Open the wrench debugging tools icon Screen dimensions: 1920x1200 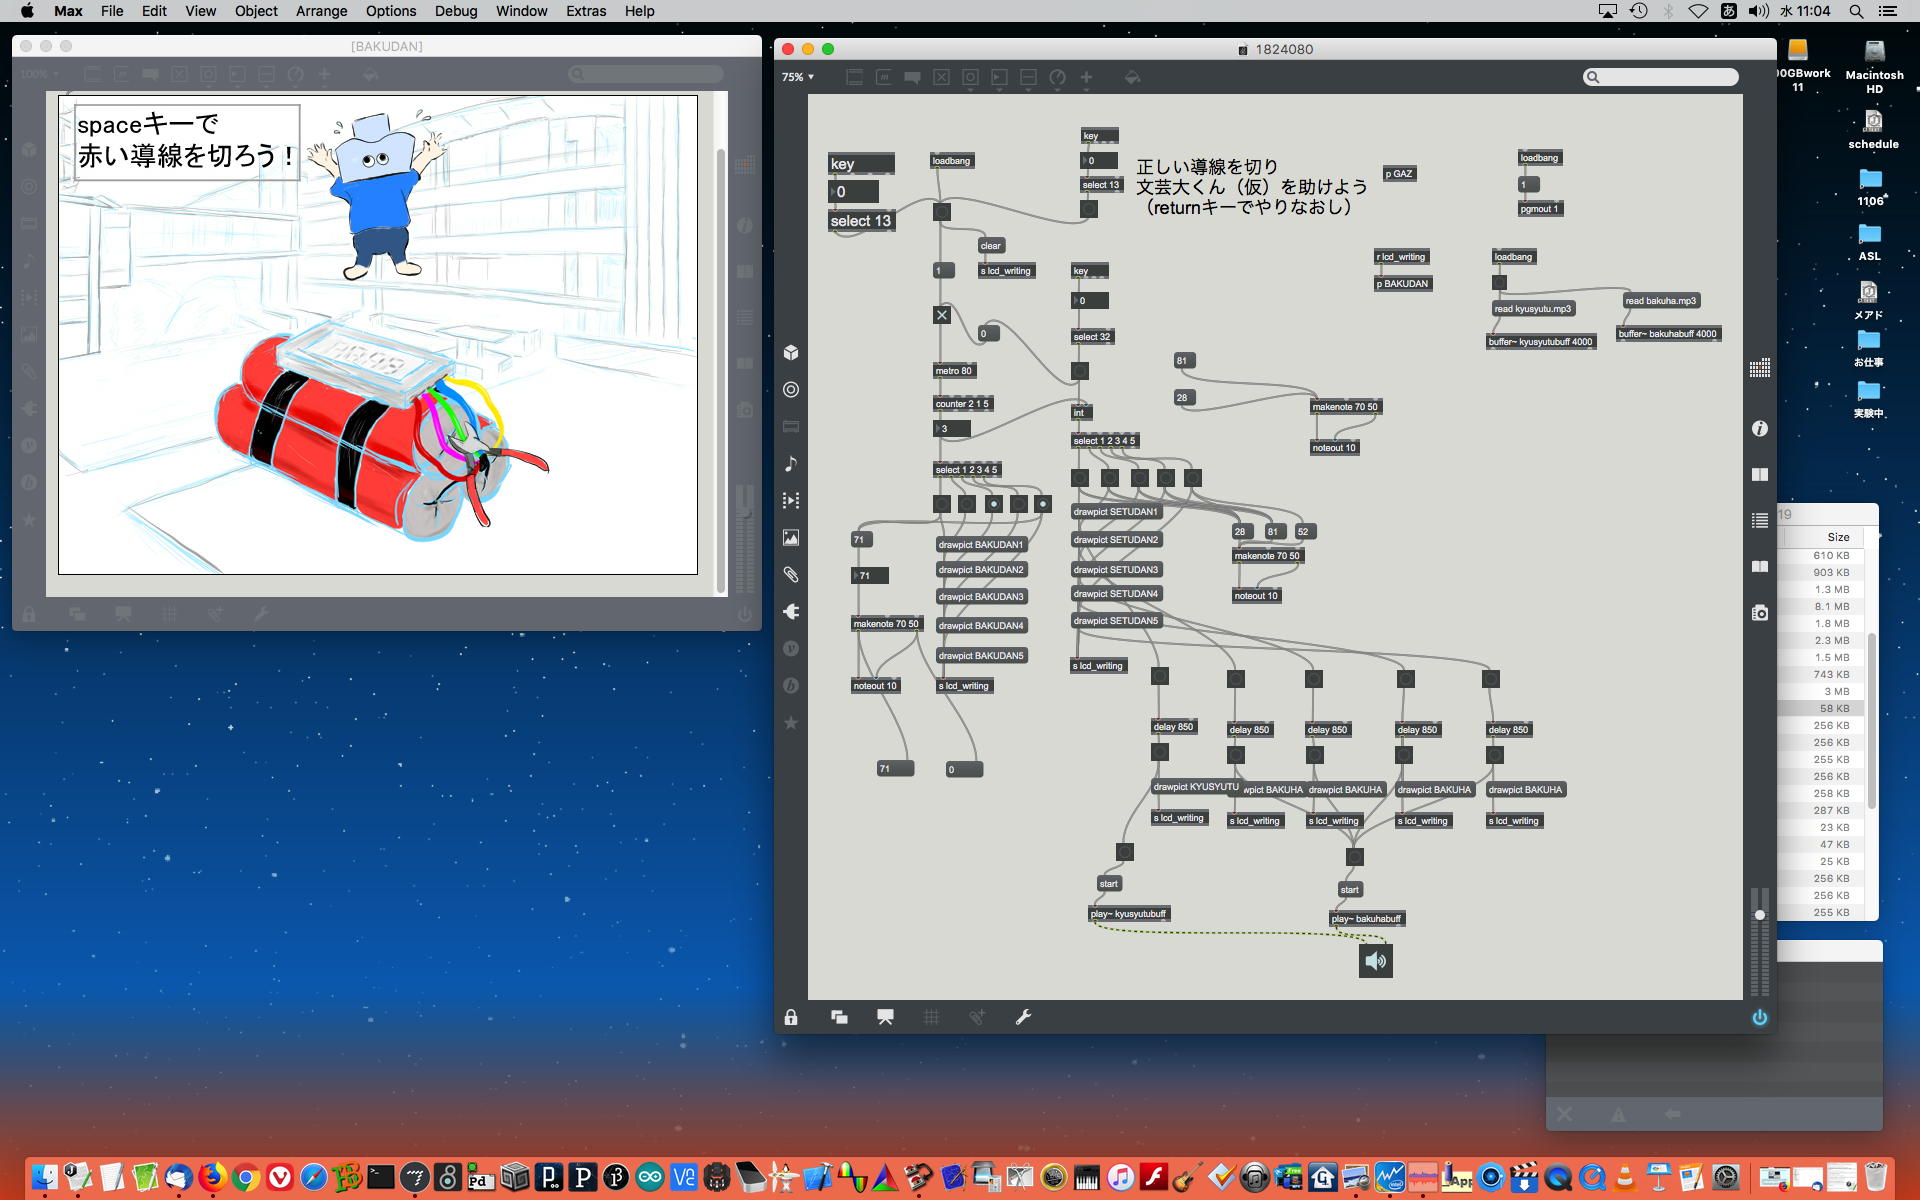click(x=1023, y=1017)
